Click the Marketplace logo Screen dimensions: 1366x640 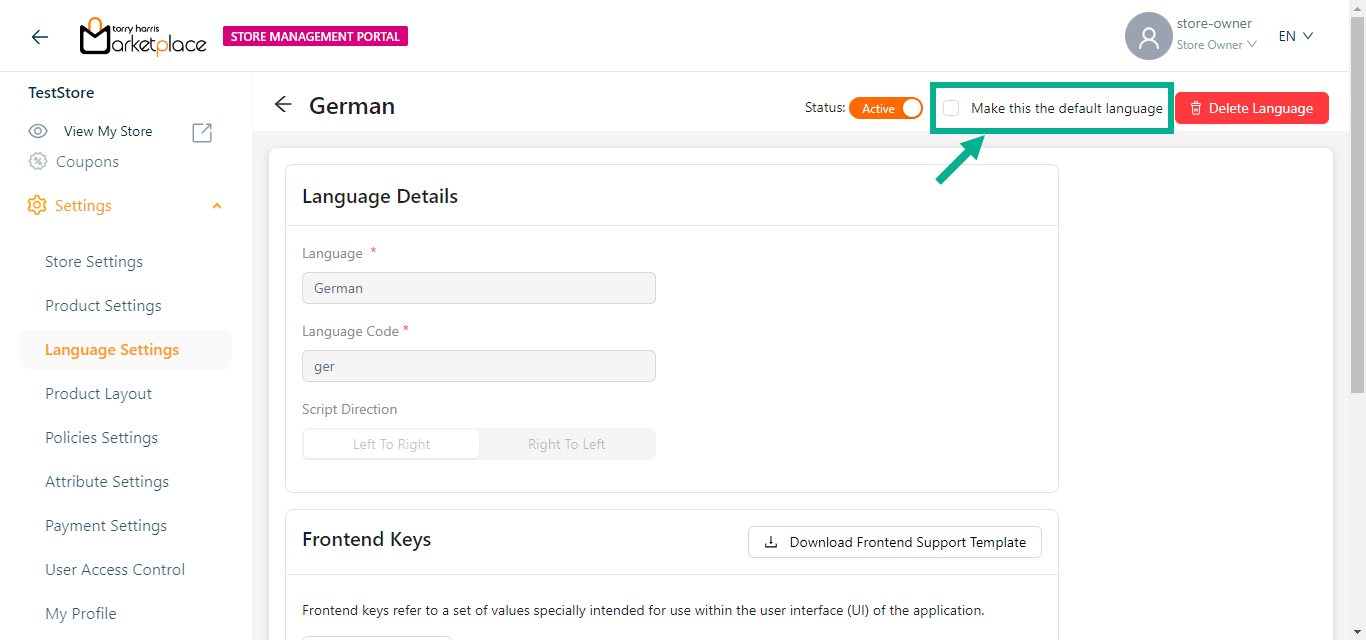(x=143, y=37)
